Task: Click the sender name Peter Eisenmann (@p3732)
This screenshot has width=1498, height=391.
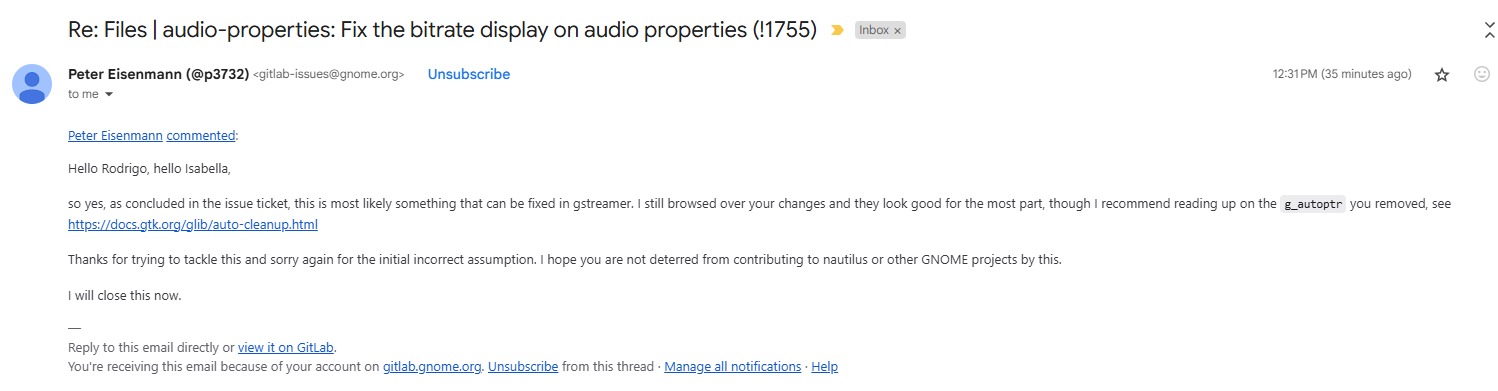Action: pos(158,74)
